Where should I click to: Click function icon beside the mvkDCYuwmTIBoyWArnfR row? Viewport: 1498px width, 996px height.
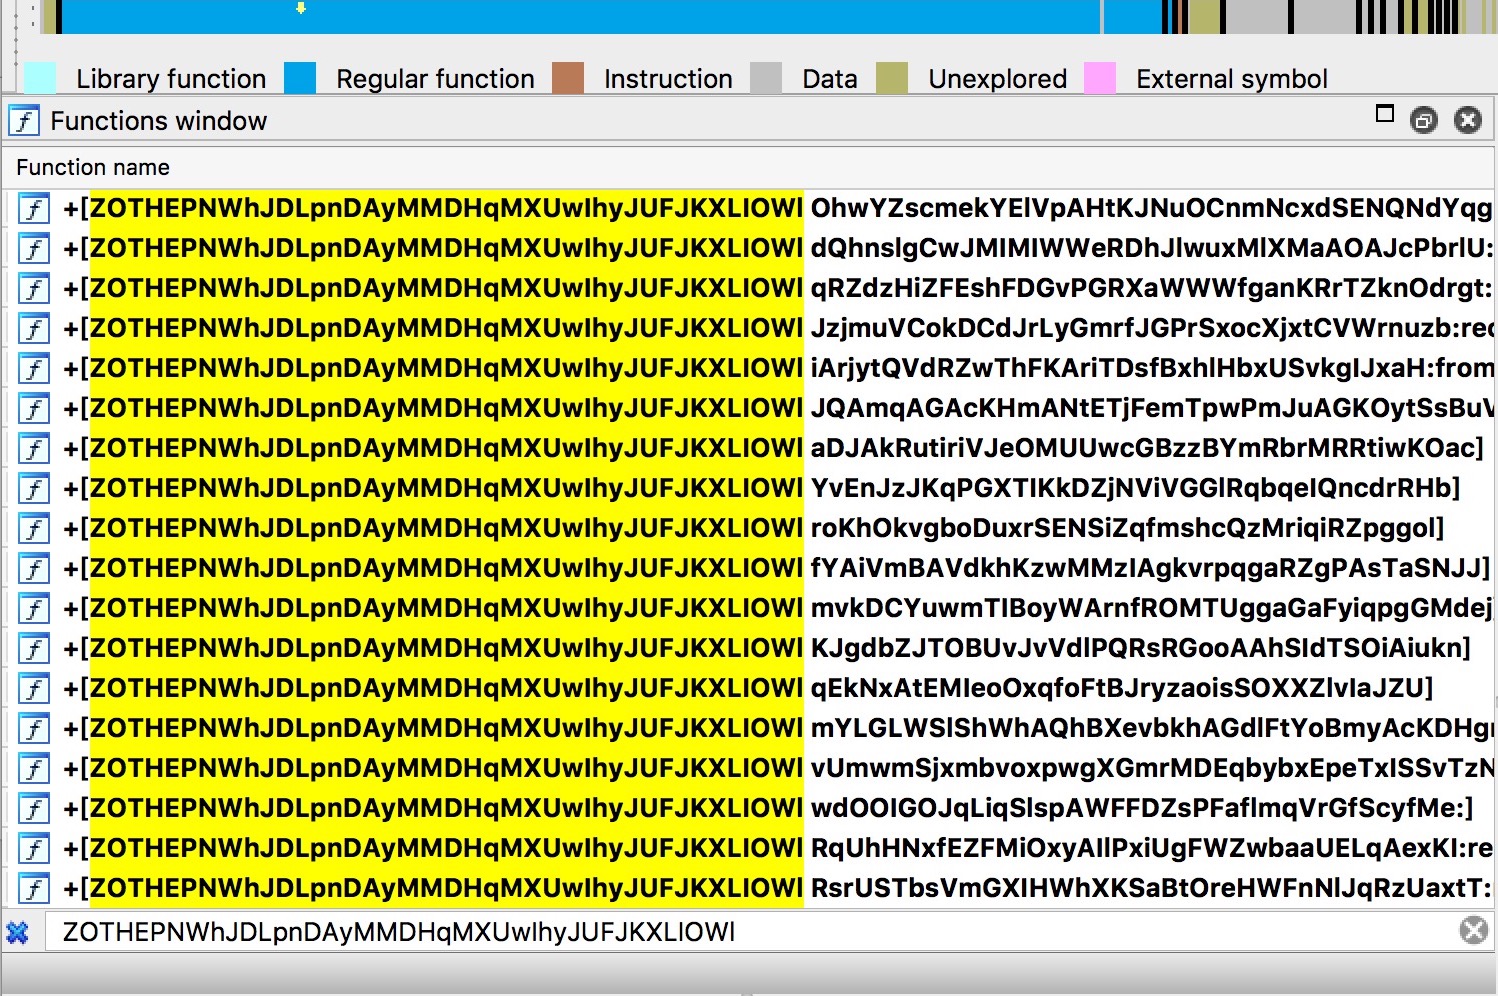(35, 608)
